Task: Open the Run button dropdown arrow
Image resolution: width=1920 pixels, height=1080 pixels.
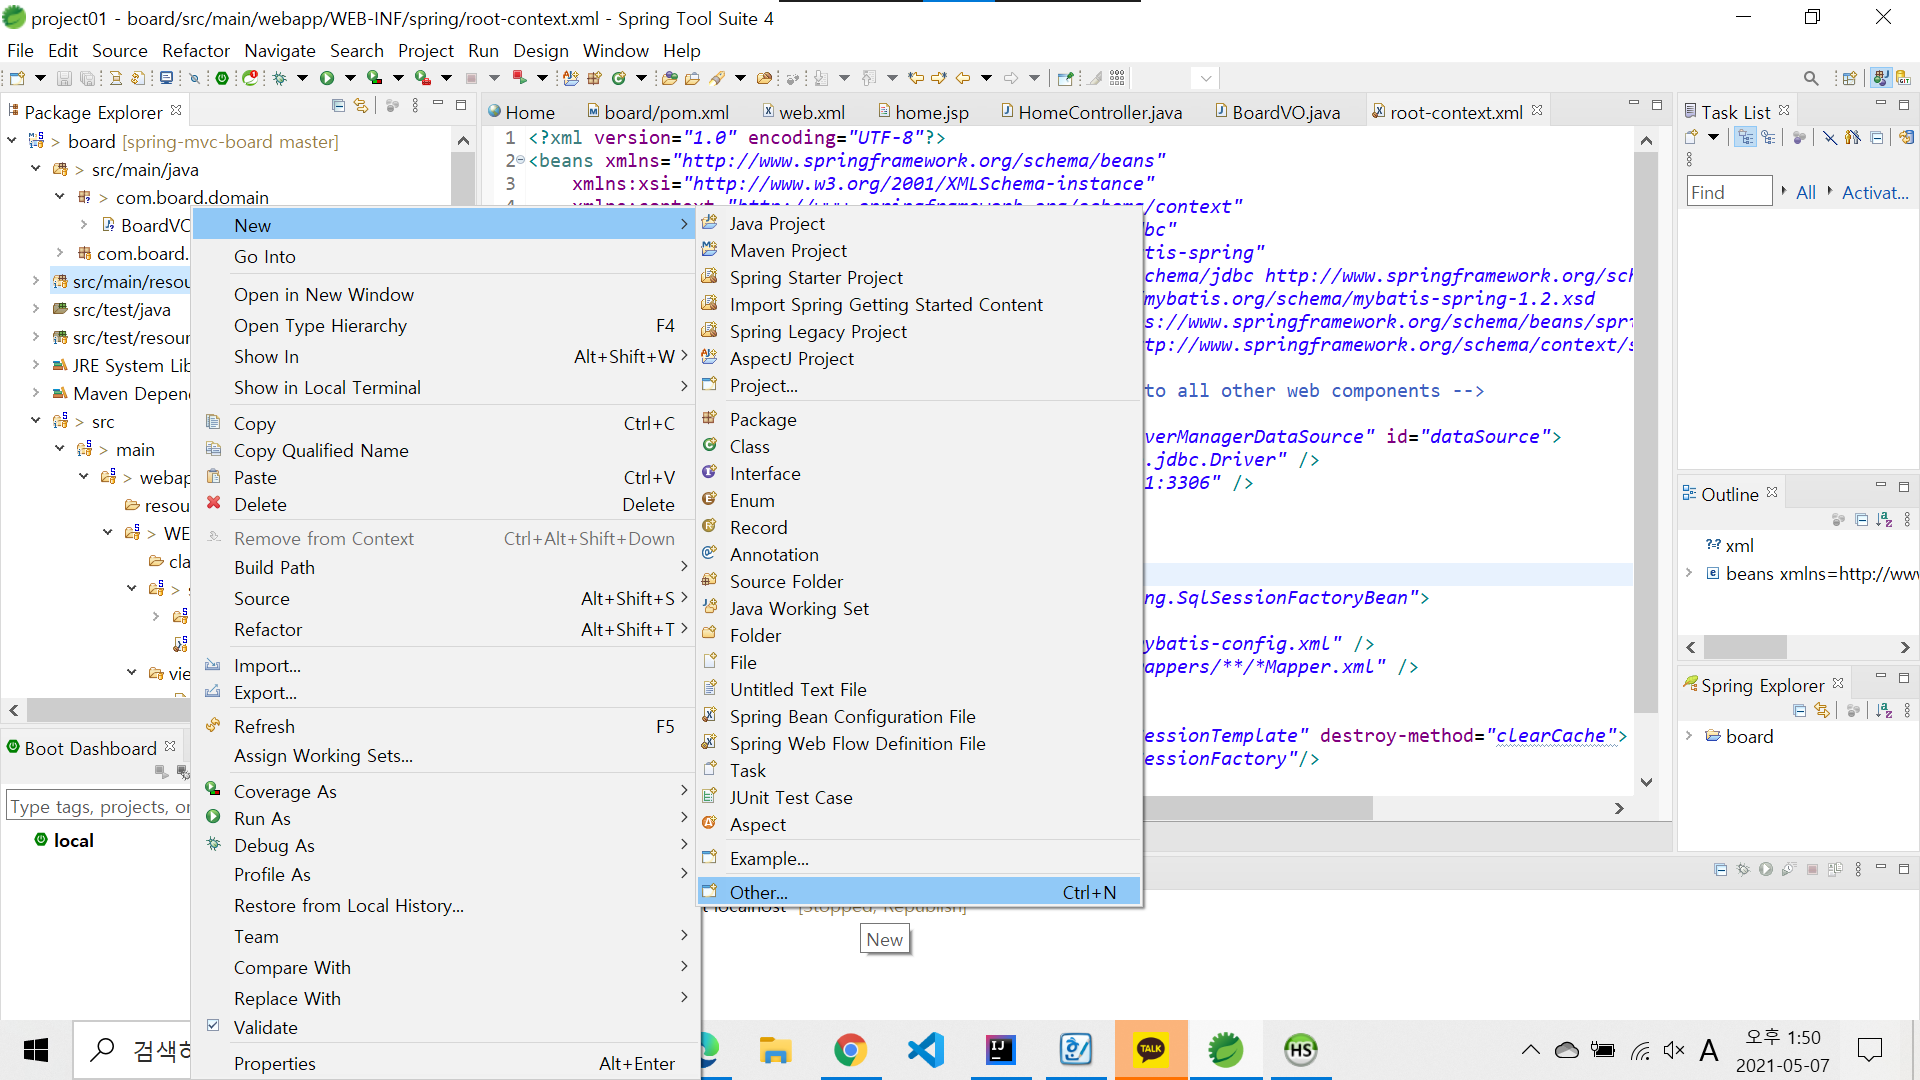Action: pyautogui.click(x=350, y=78)
